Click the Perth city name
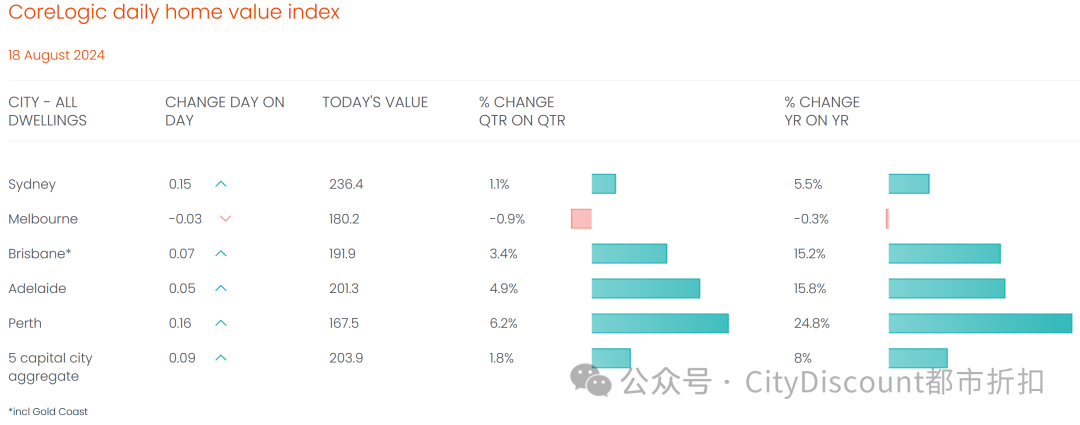The height and width of the screenshot is (425, 1080). click(25, 323)
